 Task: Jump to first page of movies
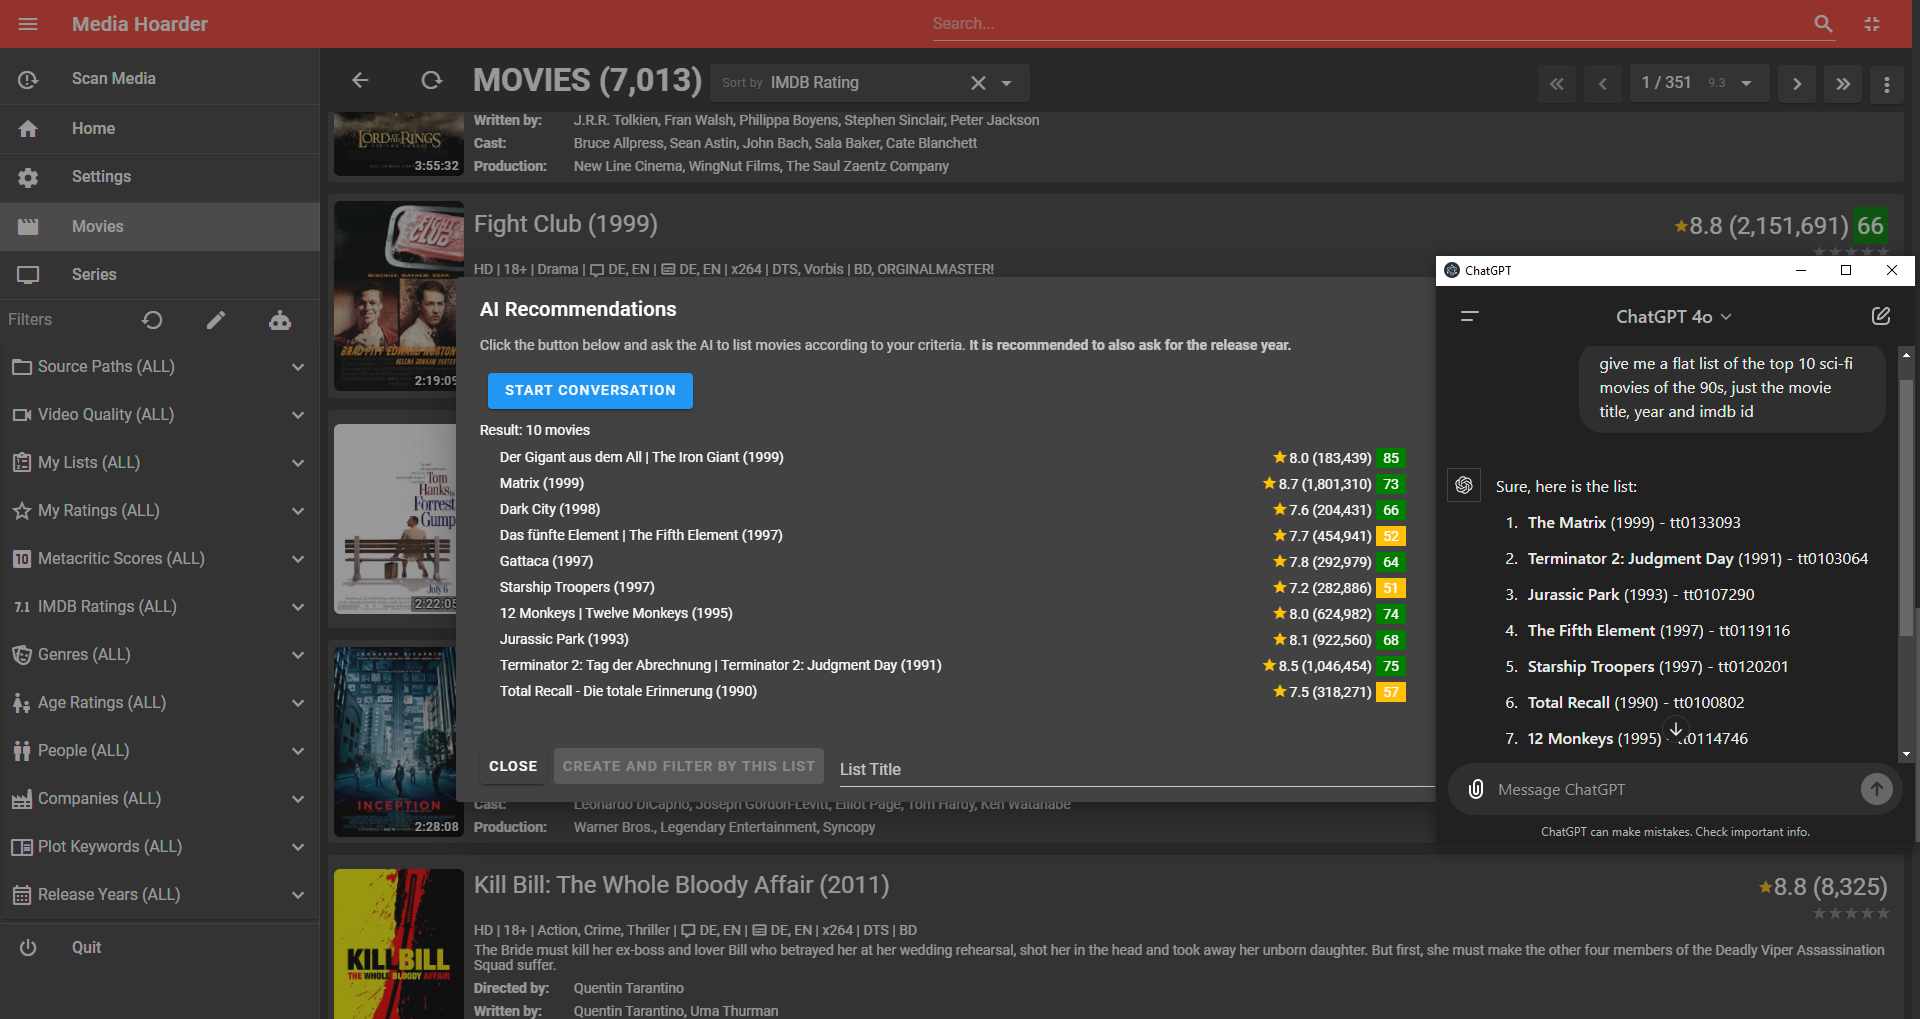point(1557,84)
